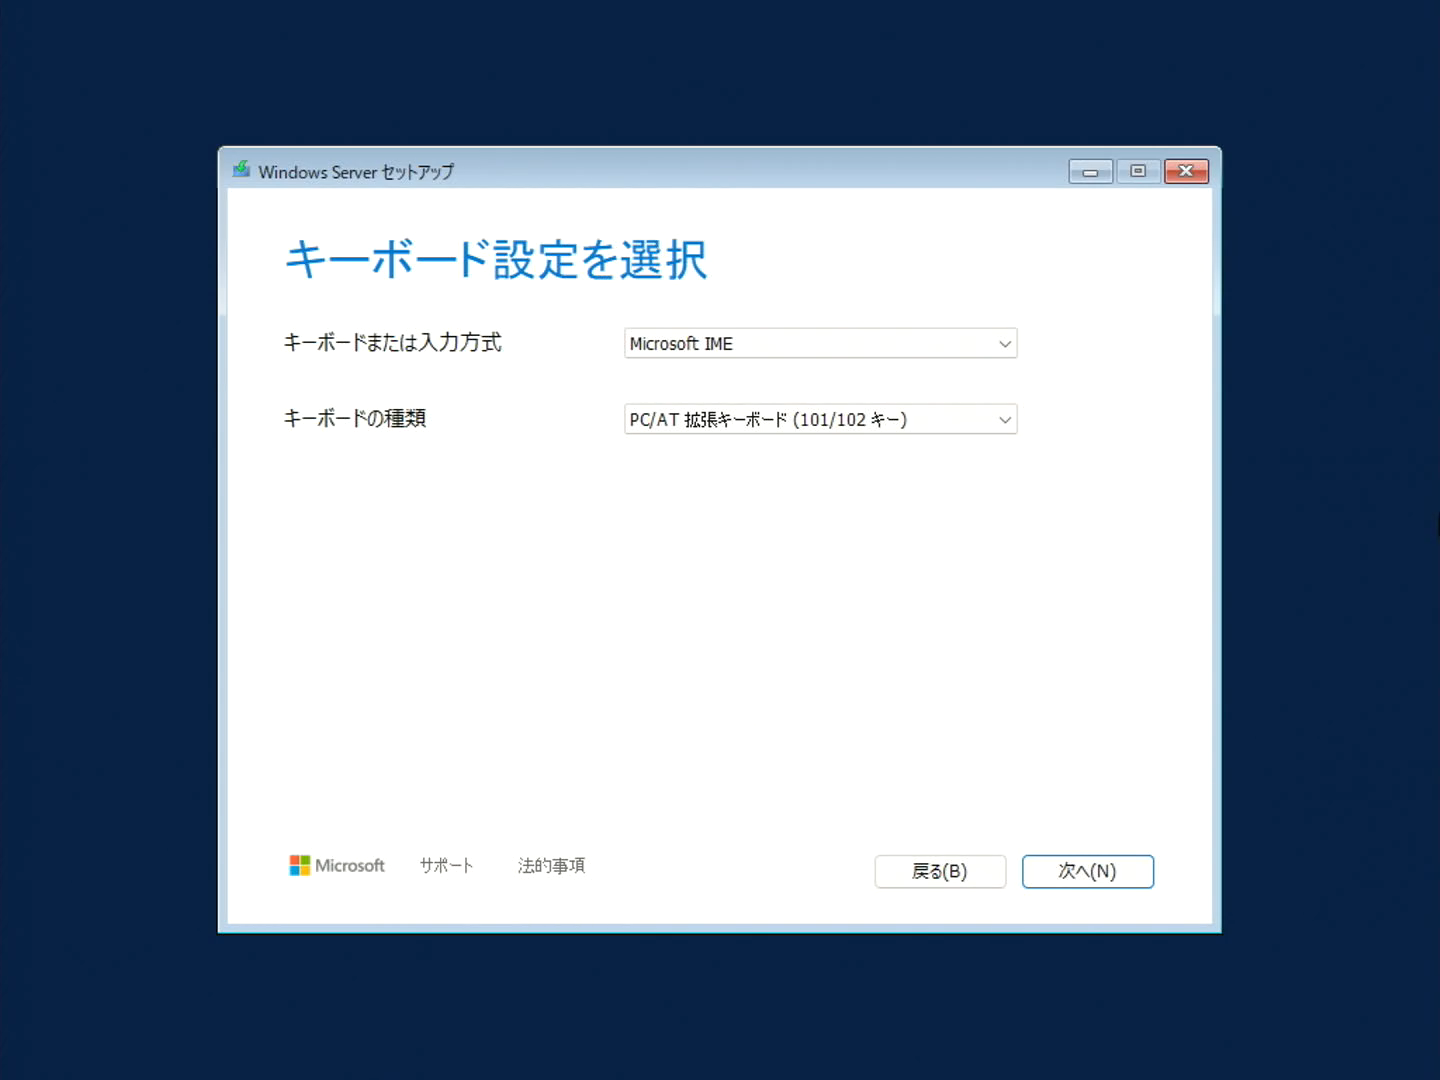Click the Windows Server setup title bar icon
The height and width of the screenshot is (1080, 1440).
point(241,170)
